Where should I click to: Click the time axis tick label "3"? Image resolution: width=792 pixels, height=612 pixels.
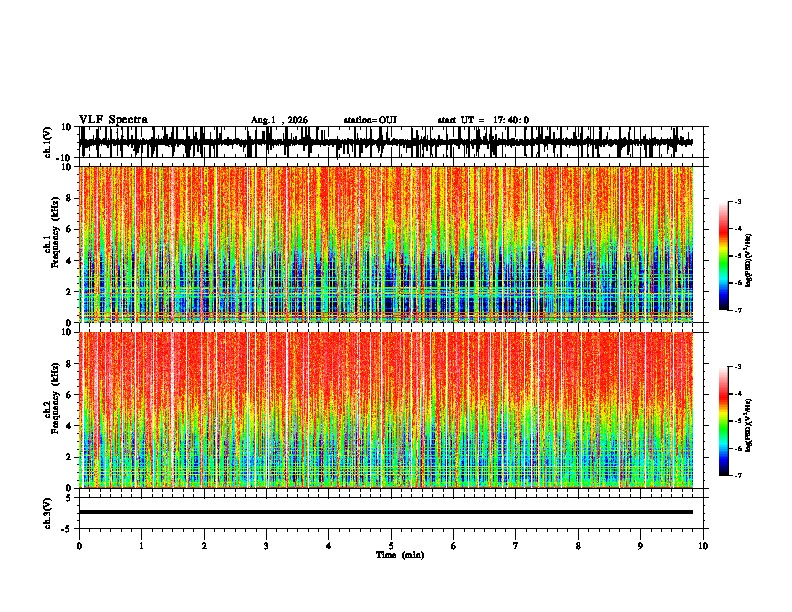pyautogui.click(x=266, y=546)
